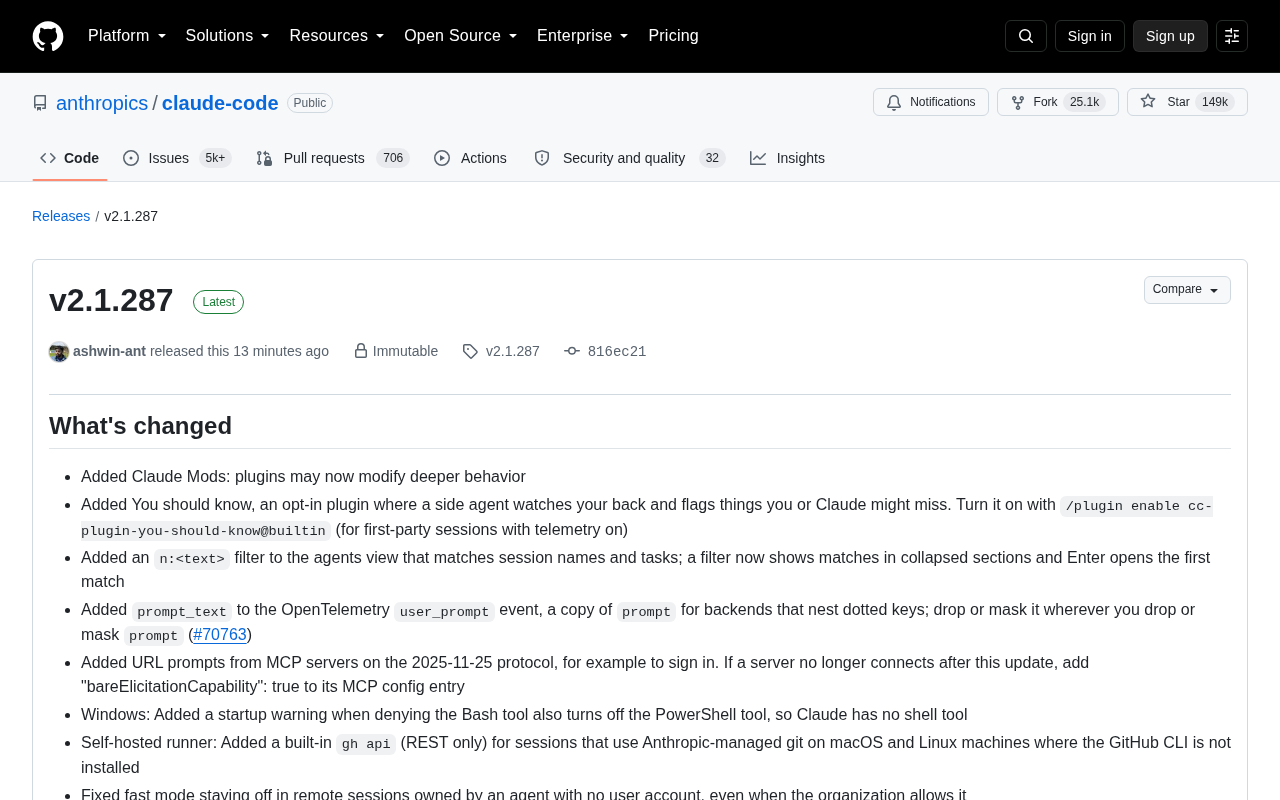Screen dimensions: 1280x800
Task: Open commit 816ec21 link
Action: 617,351
